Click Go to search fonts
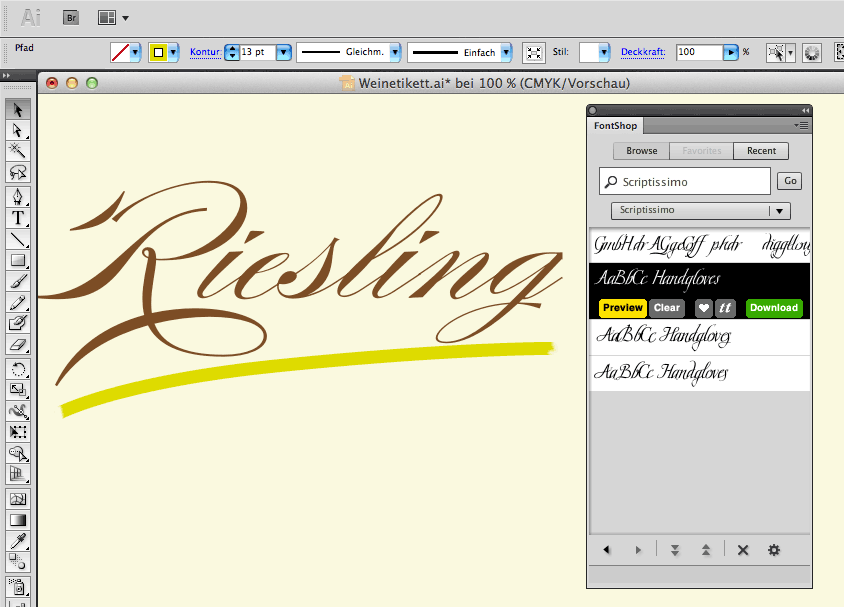 (789, 181)
